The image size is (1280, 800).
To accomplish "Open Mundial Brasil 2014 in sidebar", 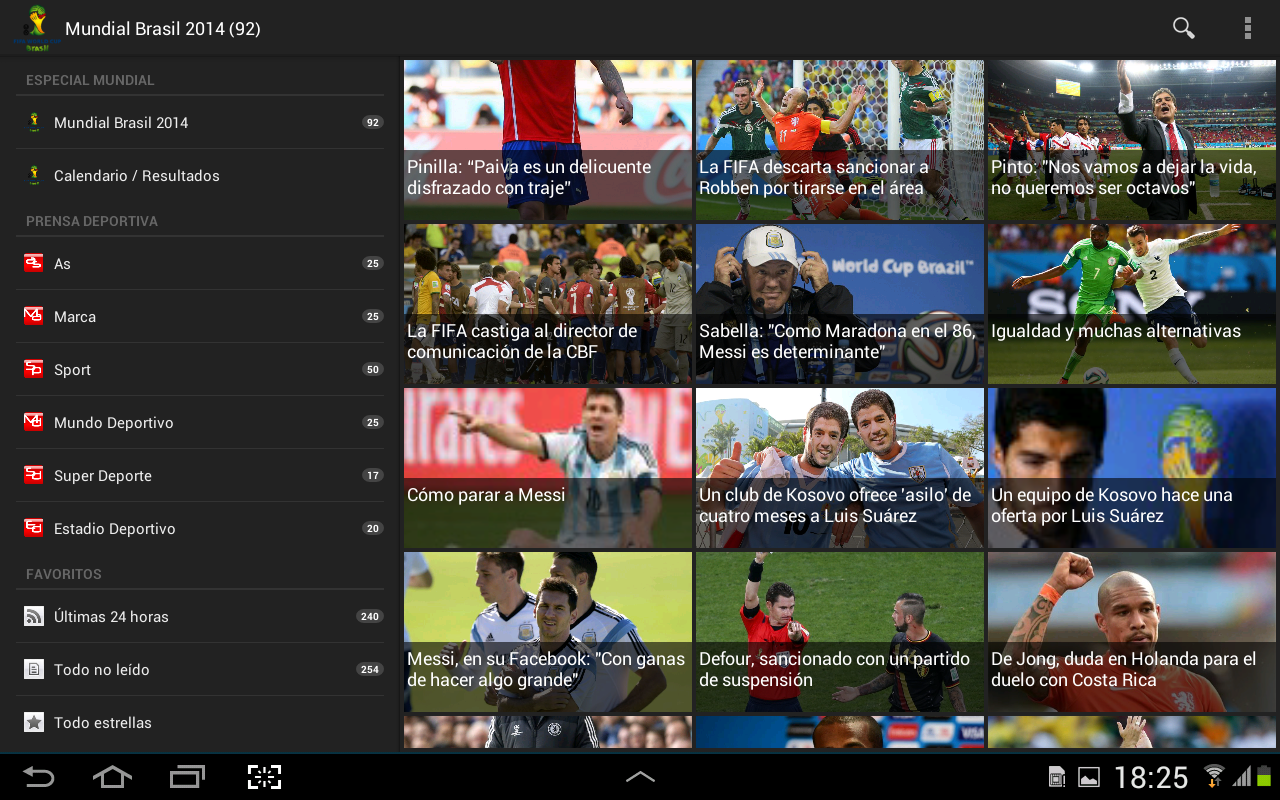I will [200, 122].
